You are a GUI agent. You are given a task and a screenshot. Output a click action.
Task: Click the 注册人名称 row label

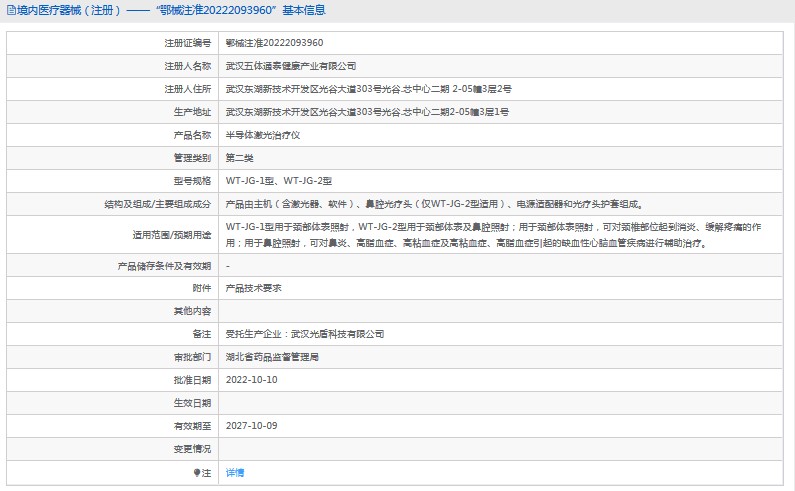click(x=188, y=66)
